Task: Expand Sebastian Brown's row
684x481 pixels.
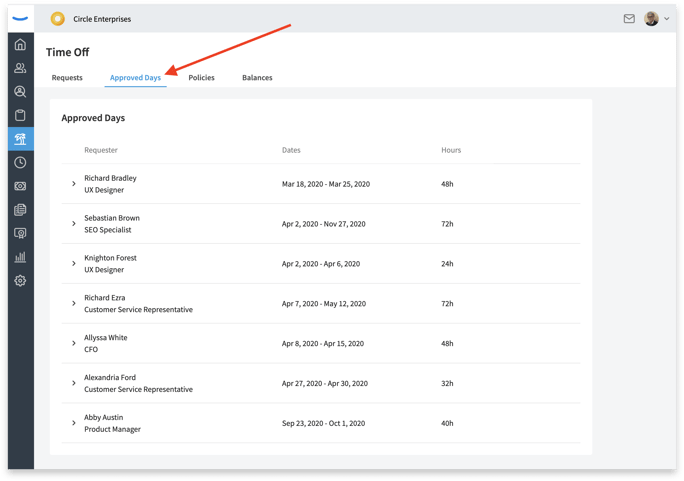Action: [x=74, y=224]
